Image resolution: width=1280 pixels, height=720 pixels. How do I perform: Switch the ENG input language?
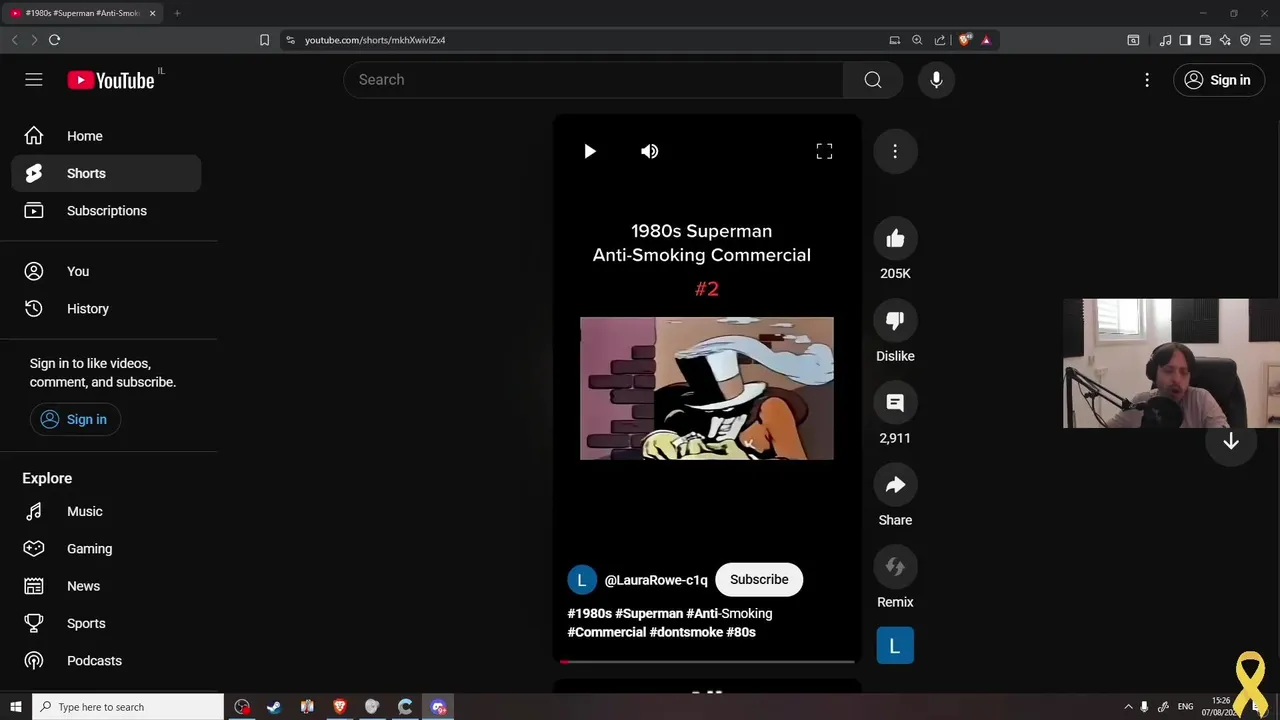1186,707
